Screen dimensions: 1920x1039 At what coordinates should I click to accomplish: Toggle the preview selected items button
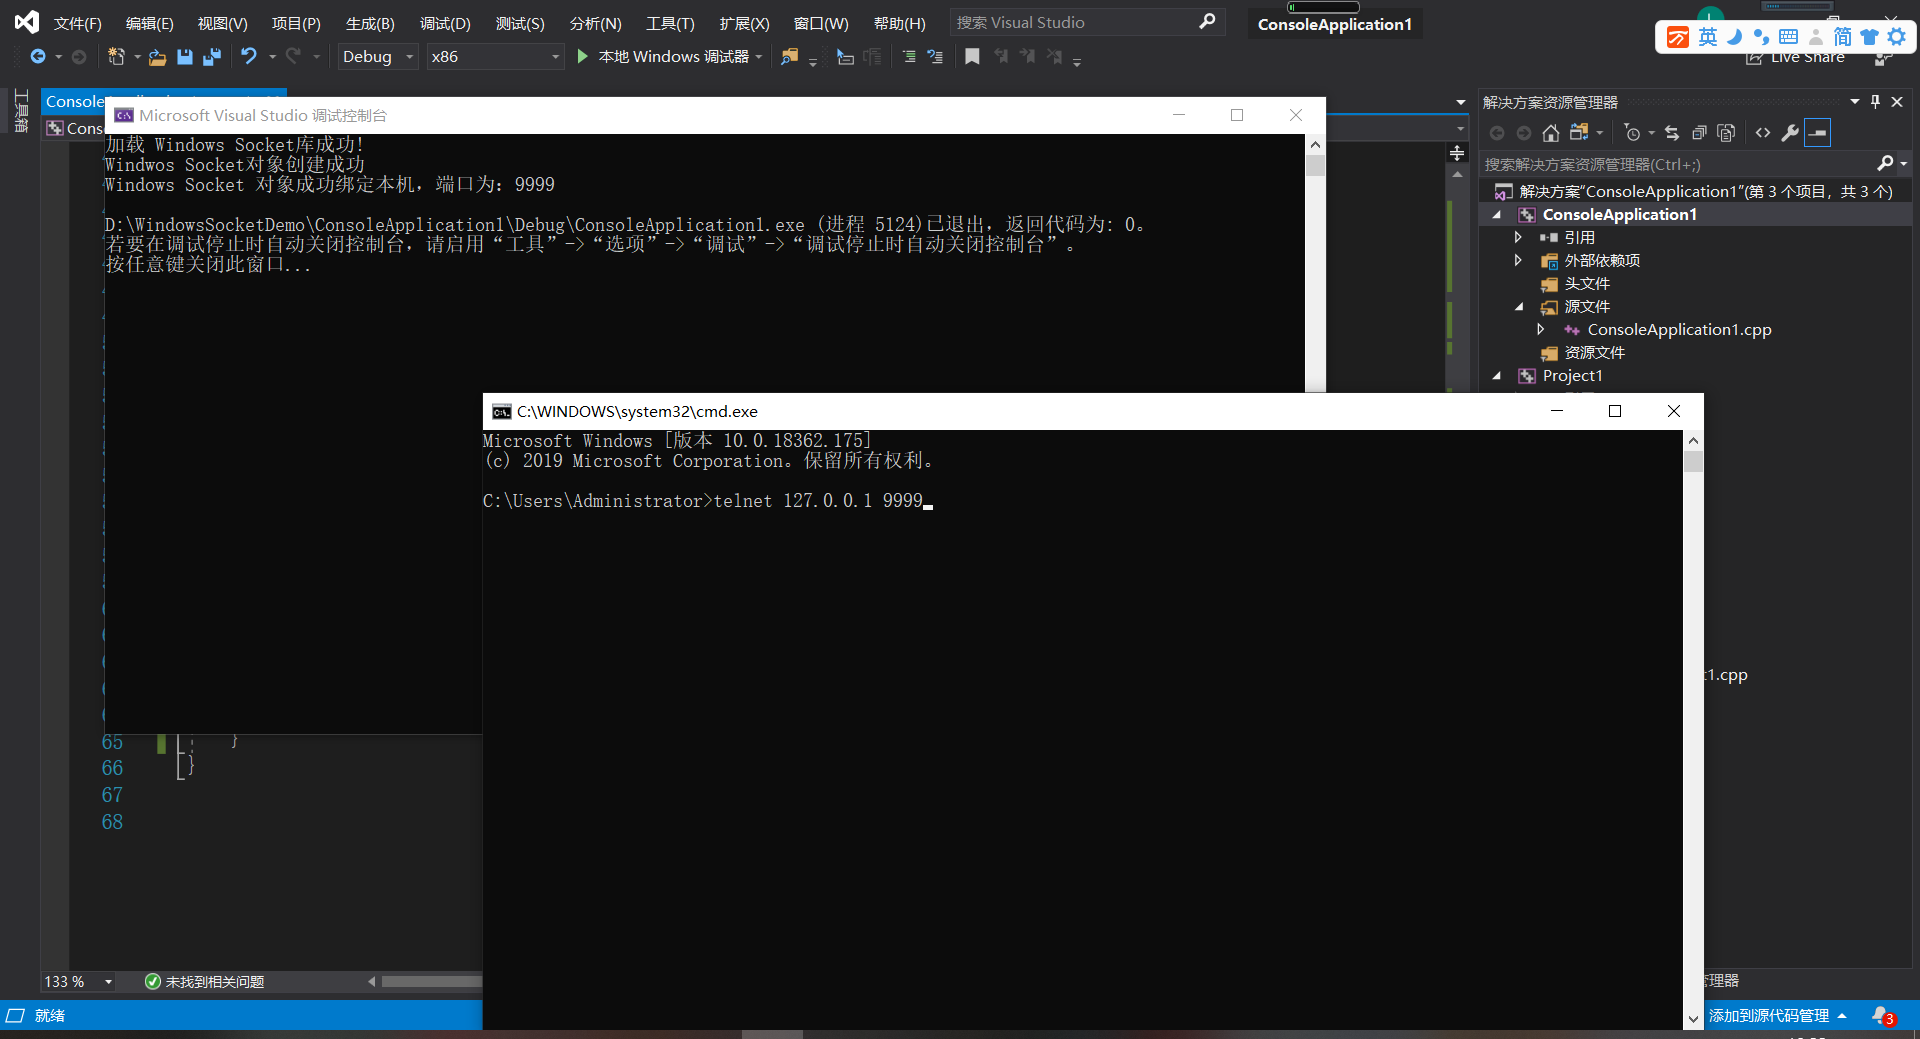1818,133
